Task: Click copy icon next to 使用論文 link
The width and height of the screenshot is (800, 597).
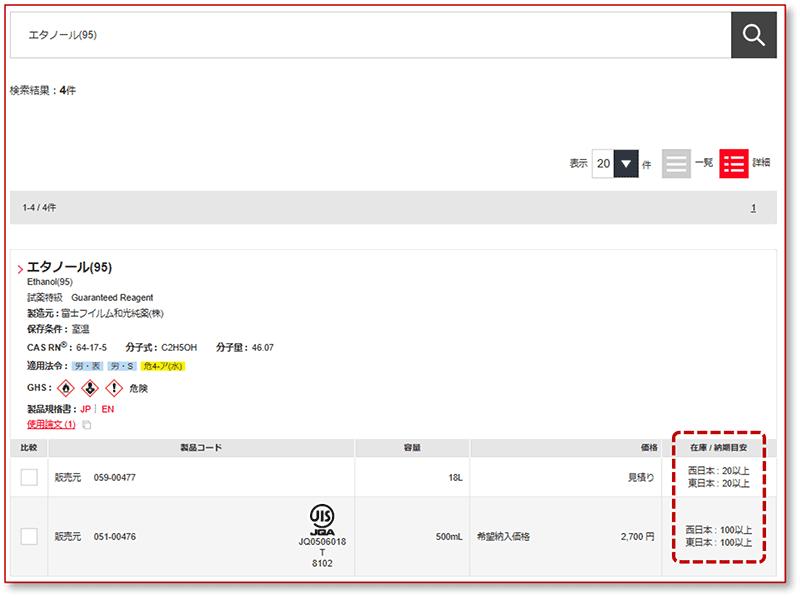Action: point(86,425)
